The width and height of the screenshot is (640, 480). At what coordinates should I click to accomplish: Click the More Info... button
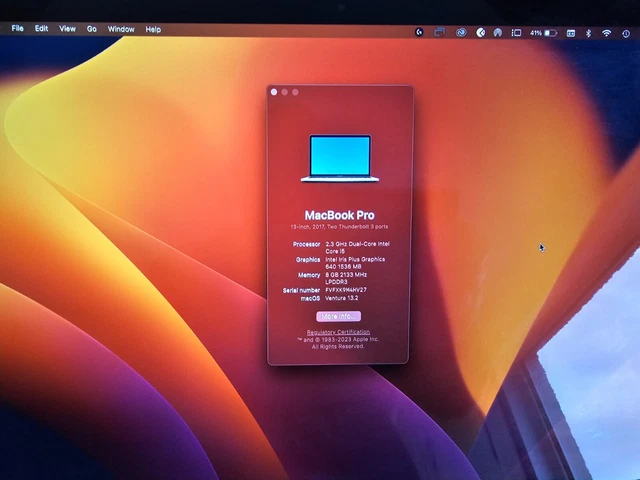tap(338, 316)
